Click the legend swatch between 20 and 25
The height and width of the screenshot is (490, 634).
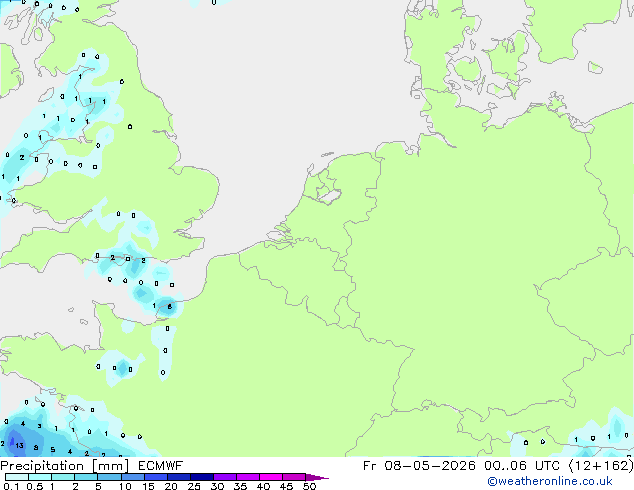point(179,477)
